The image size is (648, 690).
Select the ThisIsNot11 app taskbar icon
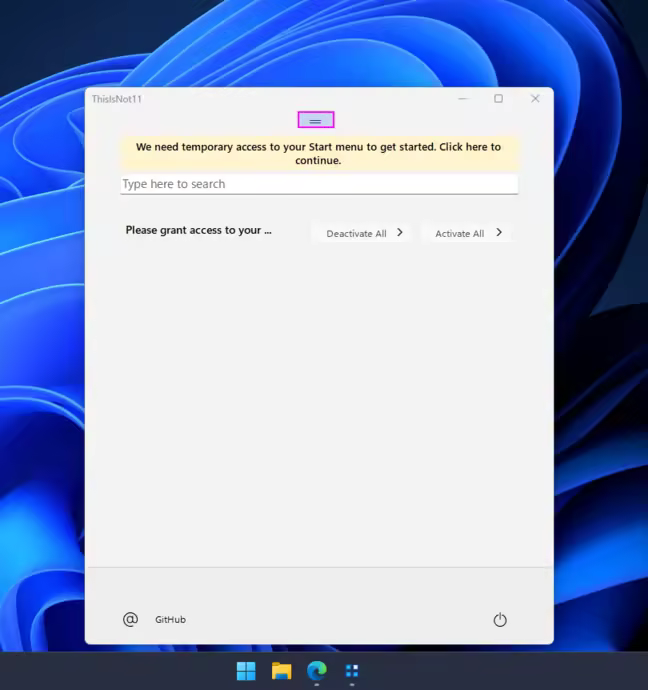(x=352, y=671)
